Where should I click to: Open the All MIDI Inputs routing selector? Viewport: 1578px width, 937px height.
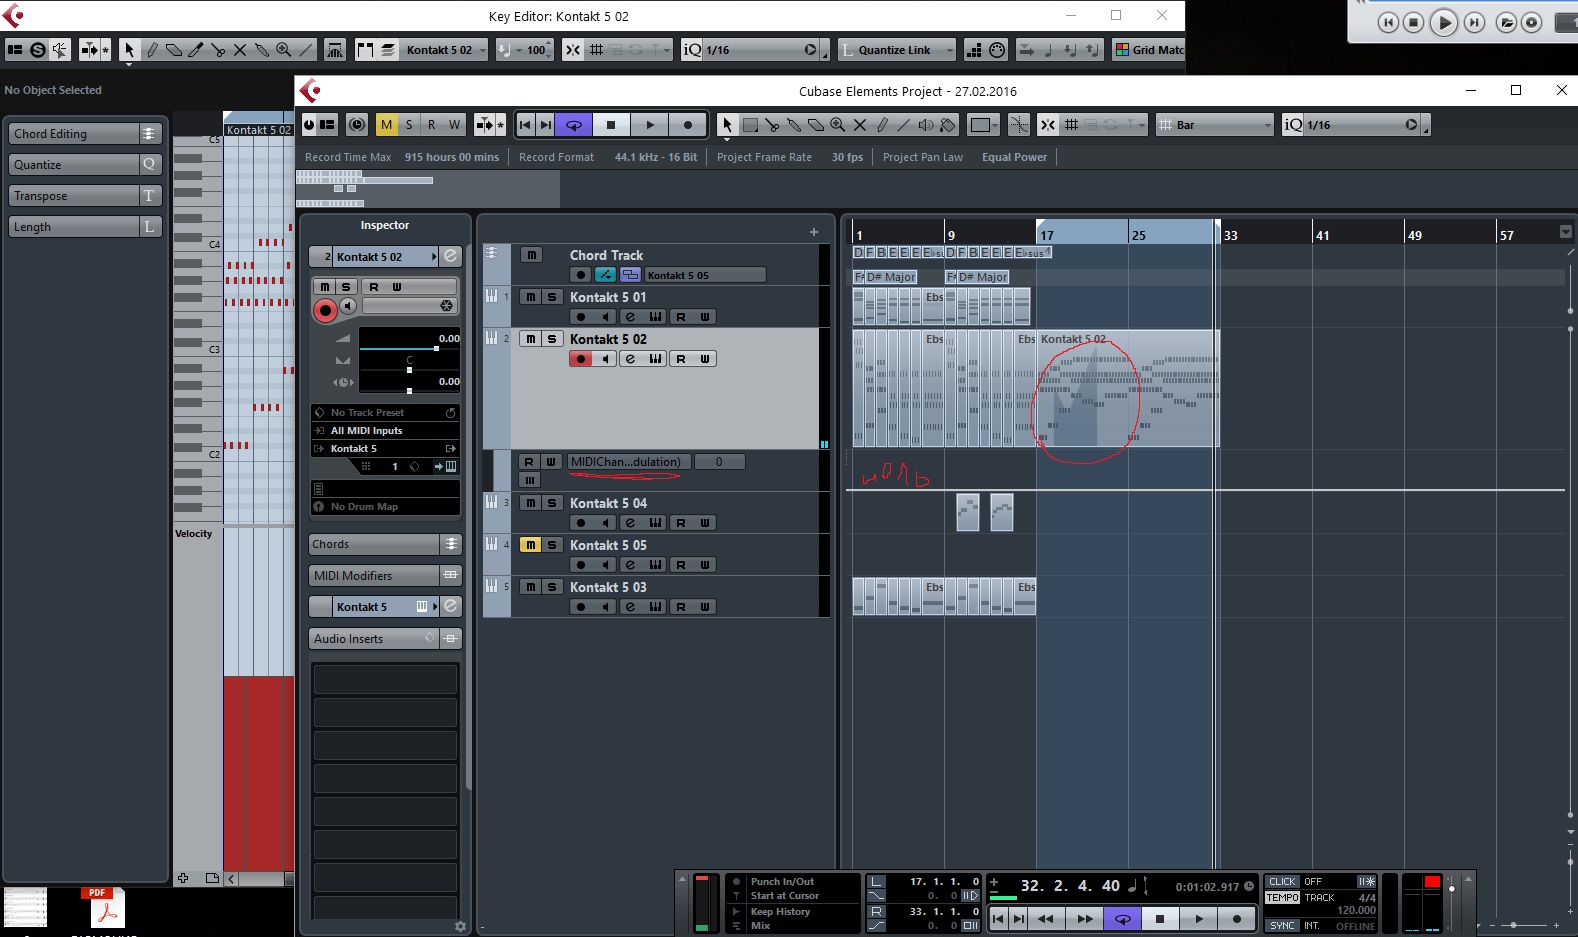385,431
